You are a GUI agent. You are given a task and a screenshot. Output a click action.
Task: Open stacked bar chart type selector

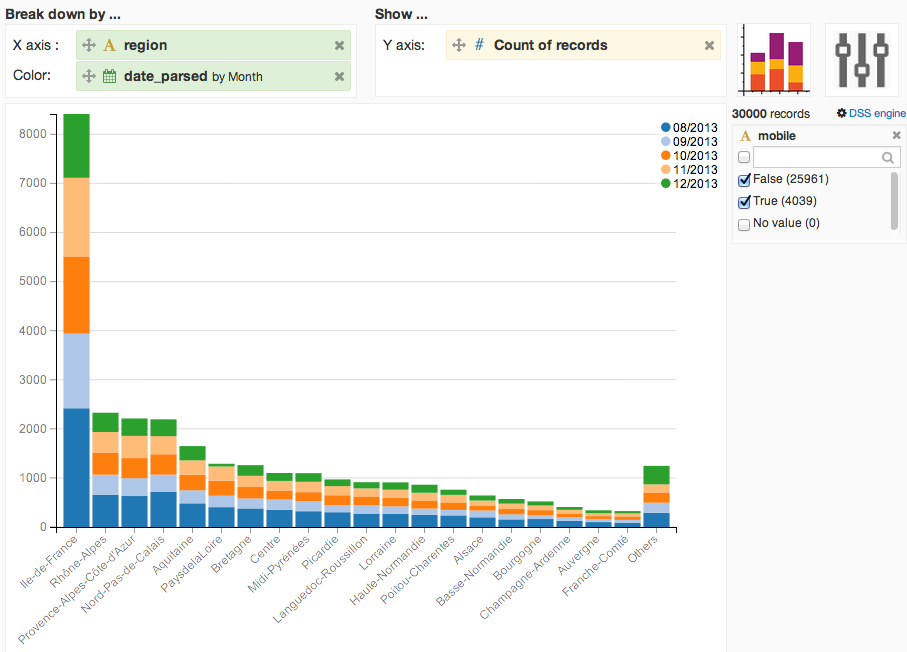tap(774, 60)
